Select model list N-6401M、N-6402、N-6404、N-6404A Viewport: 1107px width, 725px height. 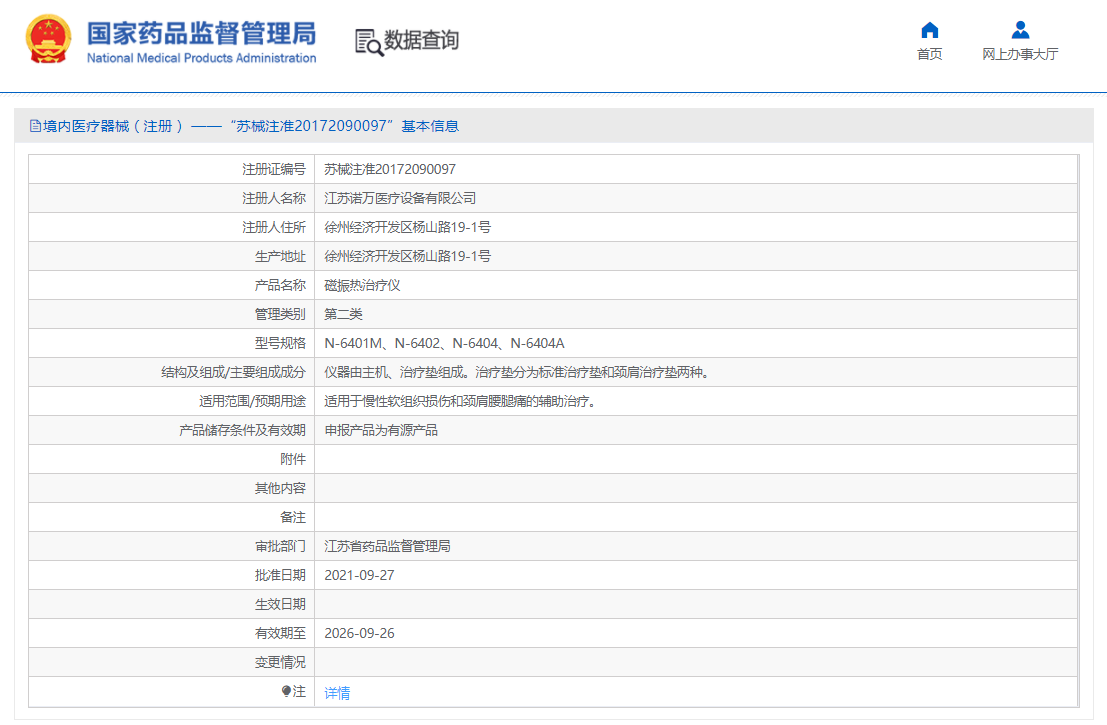tap(444, 343)
